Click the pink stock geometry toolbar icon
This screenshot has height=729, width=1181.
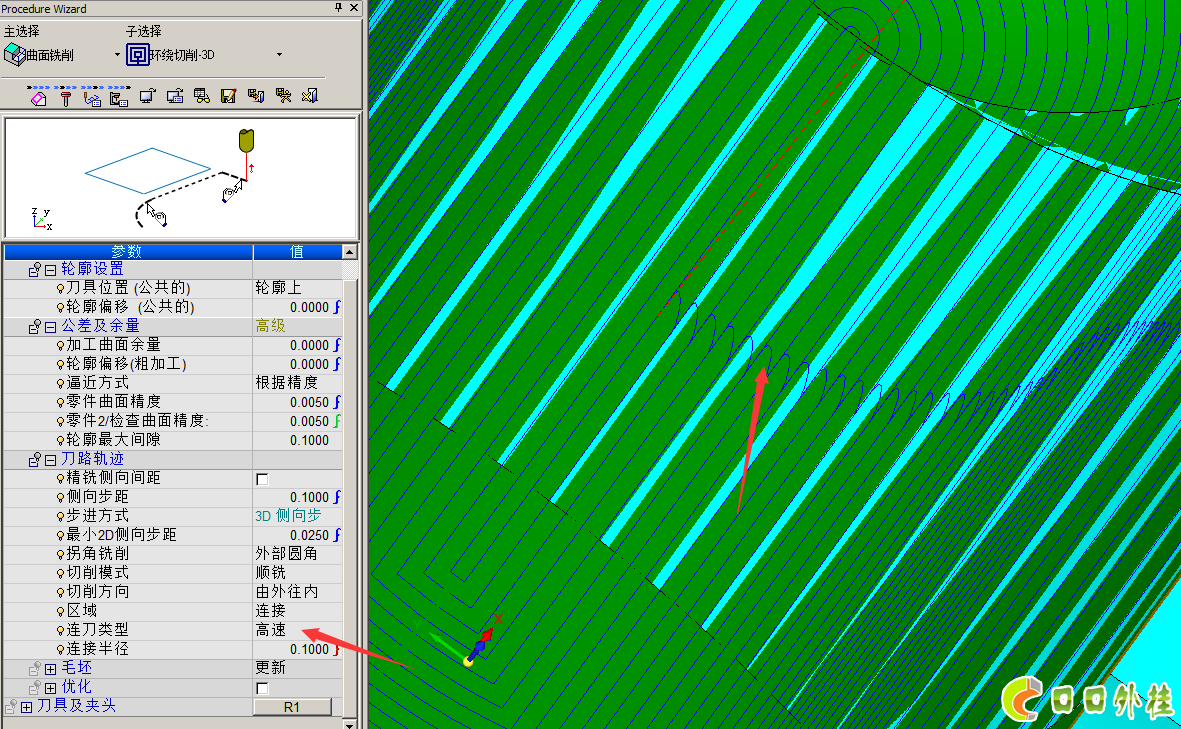click(38, 97)
